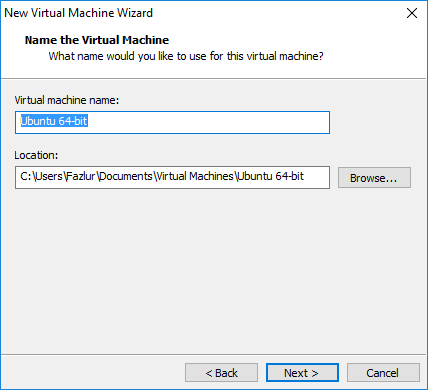Image resolution: width=428 pixels, height=390 pixels.
Task: Open the Browse... location picker
Action: tap(374, 178)
